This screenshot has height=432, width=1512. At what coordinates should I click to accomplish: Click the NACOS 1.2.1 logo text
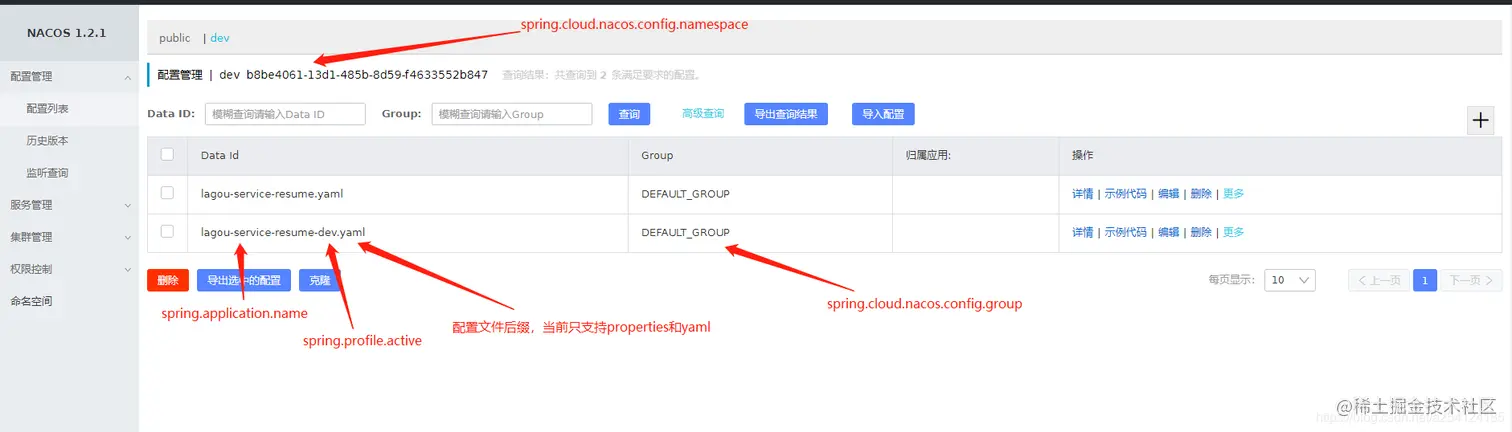(x=66, y=33)
